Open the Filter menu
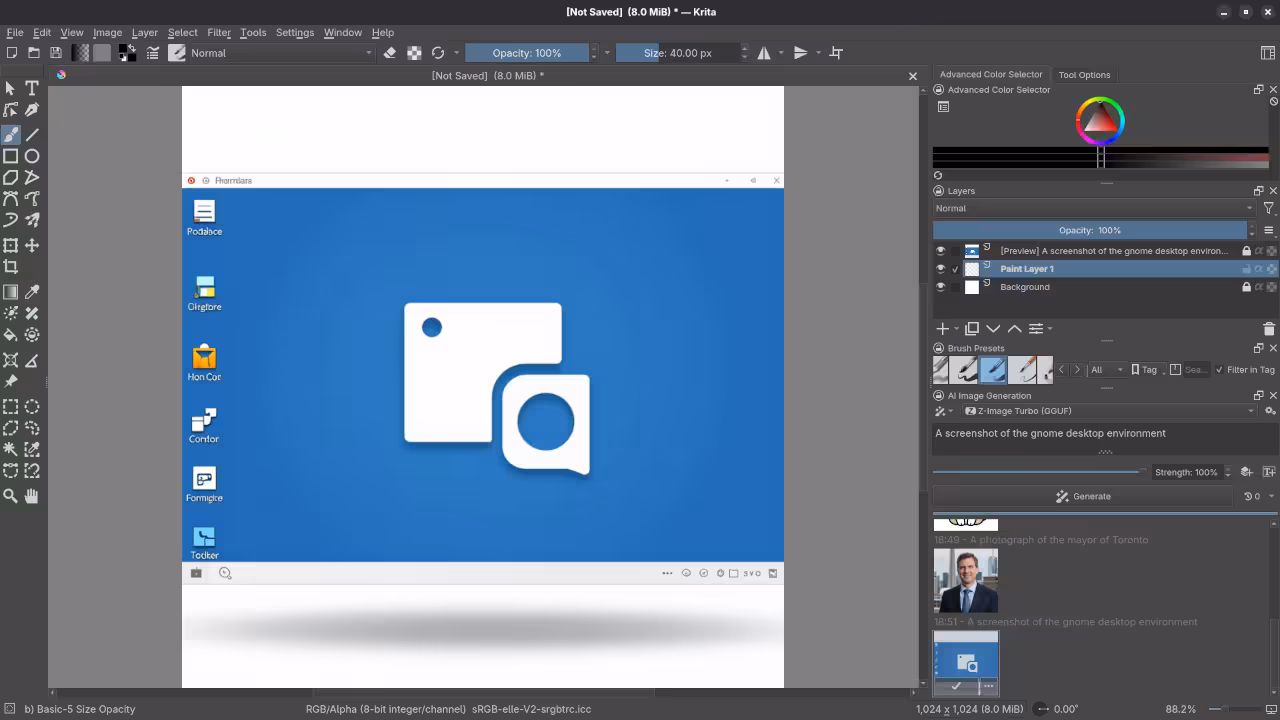Screen dimensions: 1280x720 pos(219,32)
